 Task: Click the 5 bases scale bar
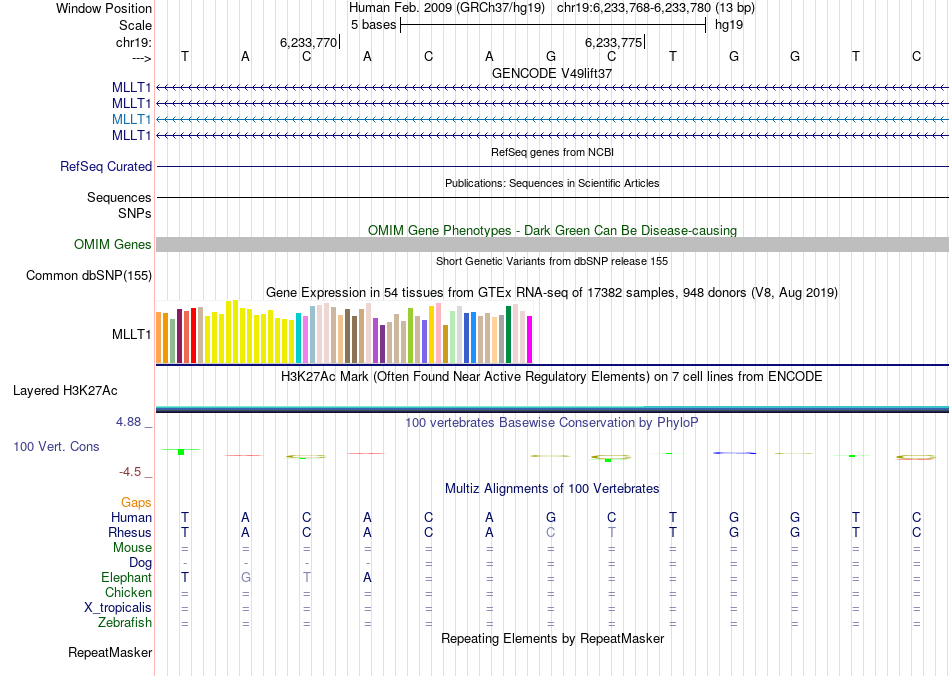553,25
